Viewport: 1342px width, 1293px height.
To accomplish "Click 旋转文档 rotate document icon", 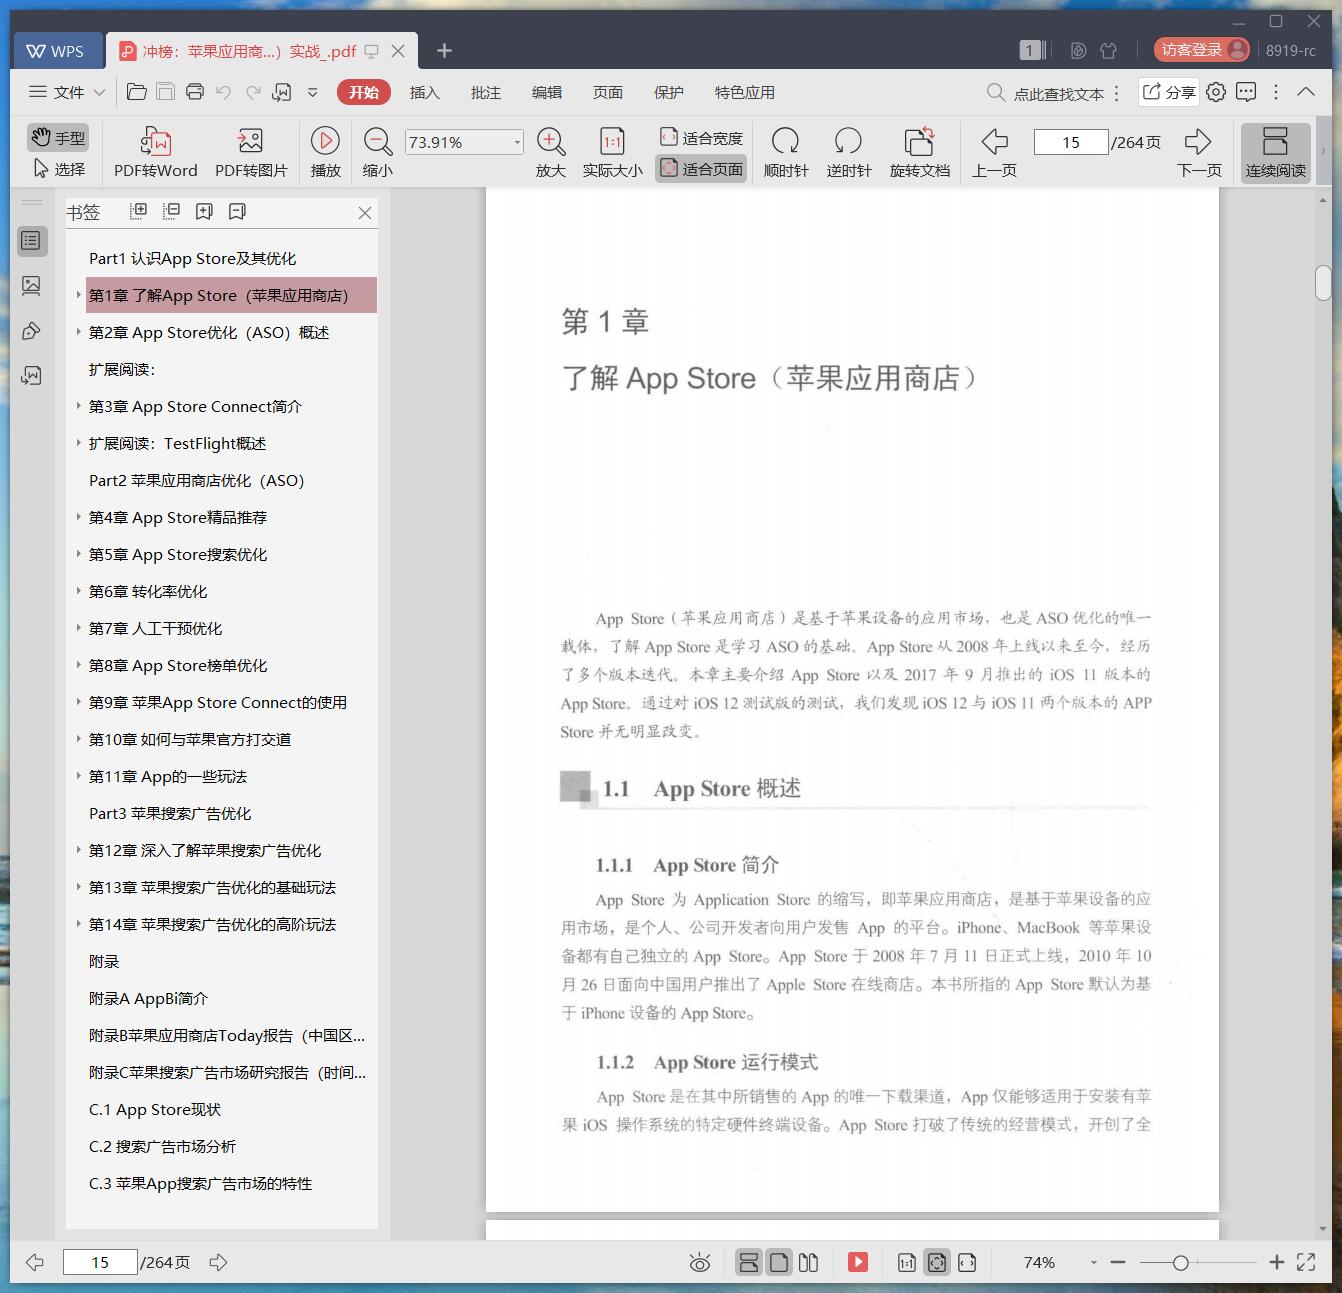I will [919, 152].
